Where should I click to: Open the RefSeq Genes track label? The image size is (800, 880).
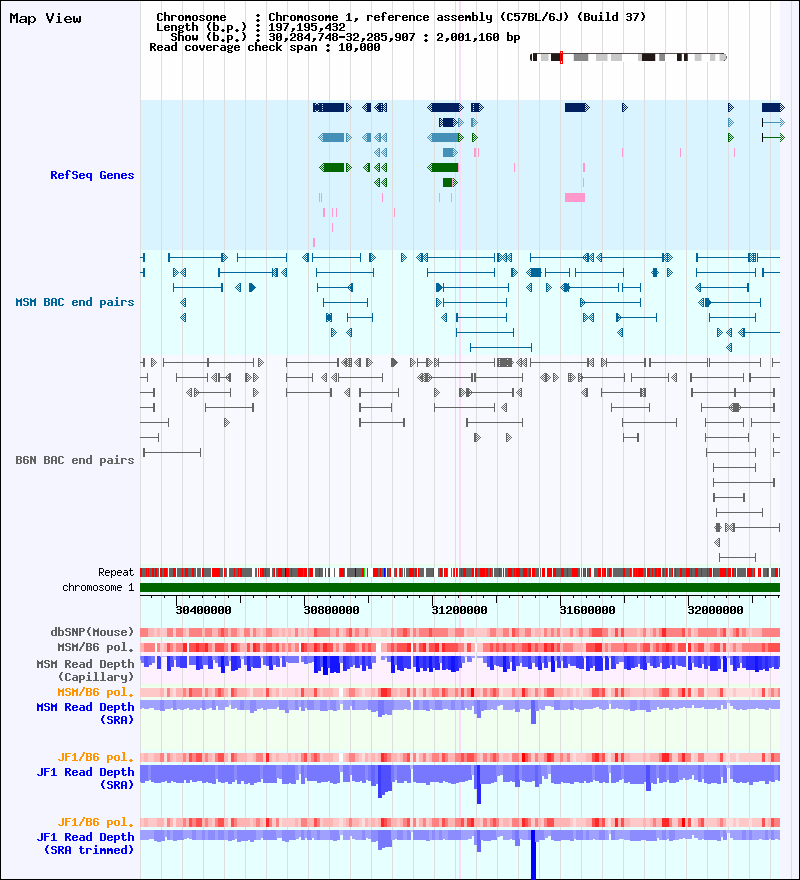(x=92, y=175)
